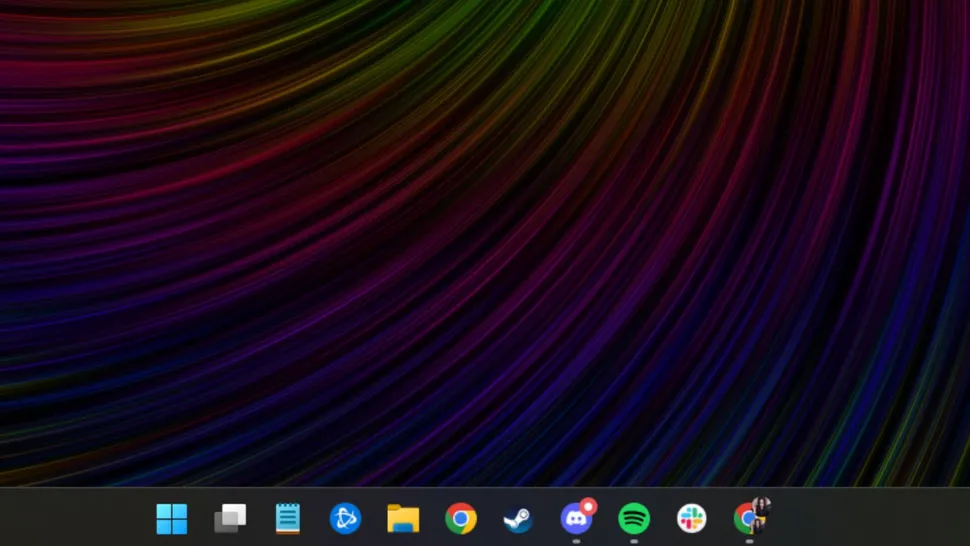Click the running indicator under Chrome profile icon
Screen dimensions: 970x546
tap(749, 541)
